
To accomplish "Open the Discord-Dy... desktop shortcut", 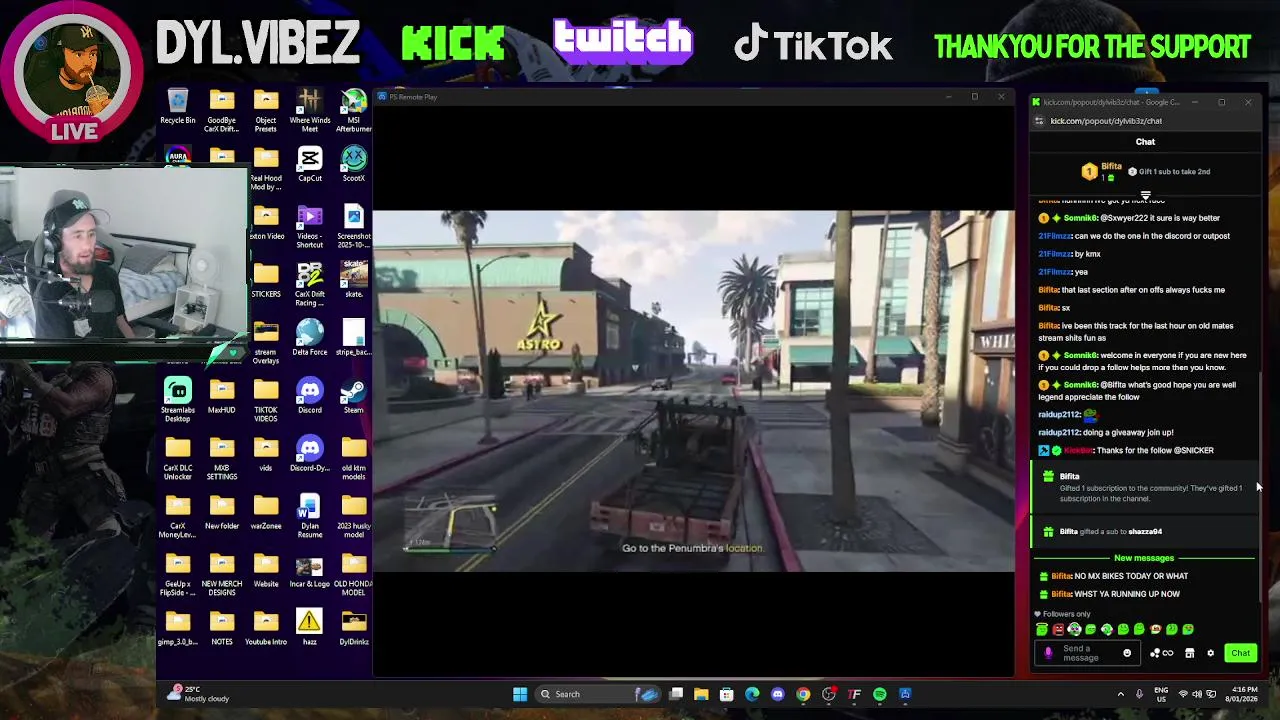I will (x=310, y=453).
